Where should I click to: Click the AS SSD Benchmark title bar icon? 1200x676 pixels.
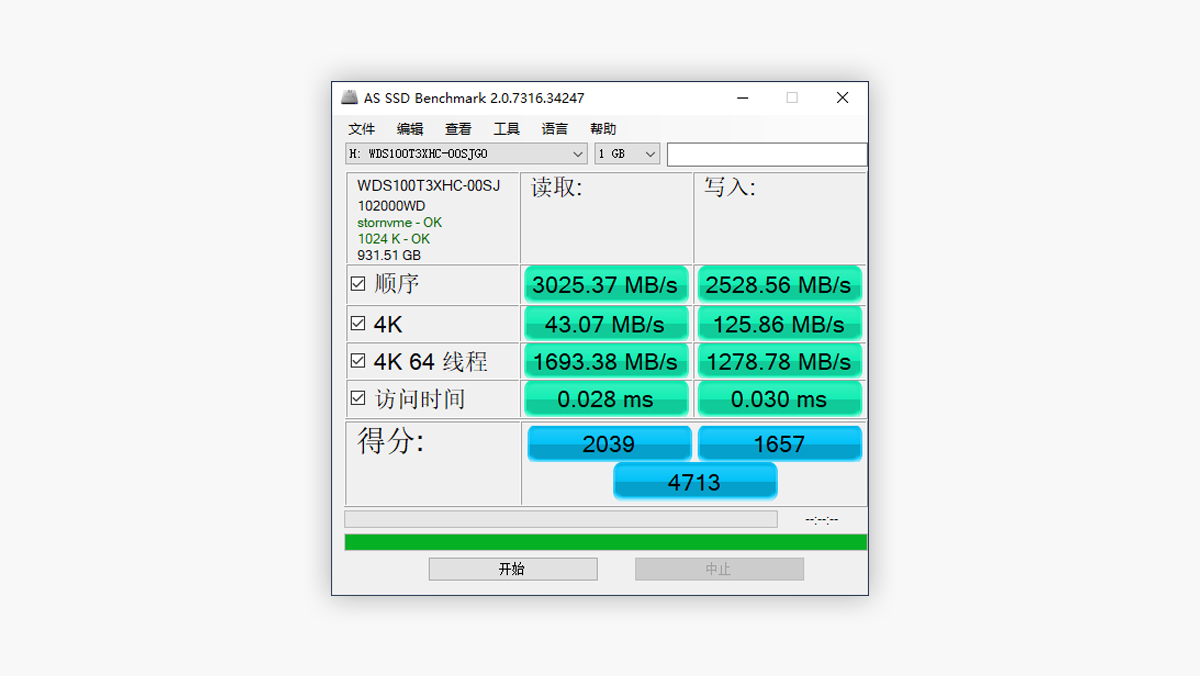[349, 97]
